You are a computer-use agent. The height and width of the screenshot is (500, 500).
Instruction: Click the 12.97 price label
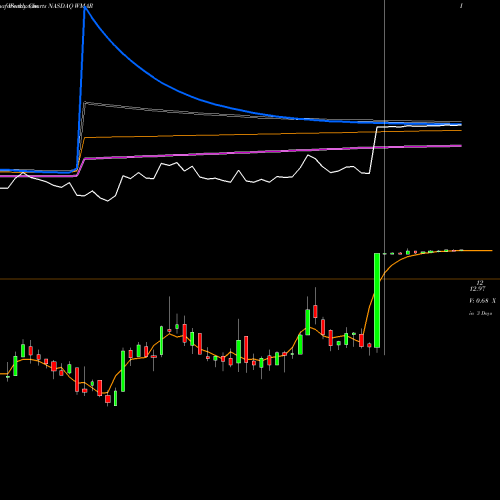click(477, 289)
